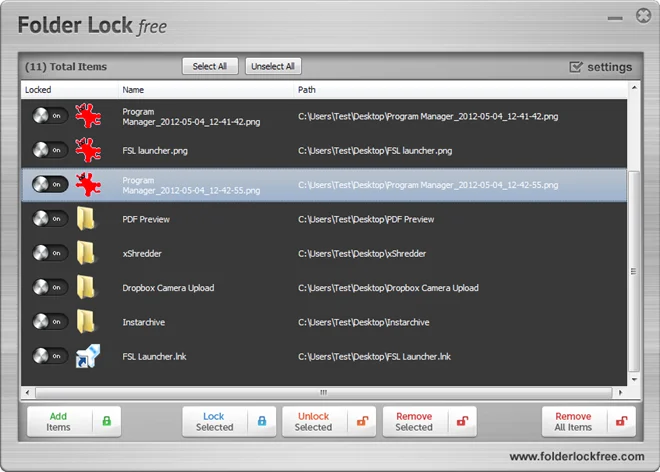Switch off the lock for Instarchive
Screen dimensions: 660x472
tap(50, 322)
